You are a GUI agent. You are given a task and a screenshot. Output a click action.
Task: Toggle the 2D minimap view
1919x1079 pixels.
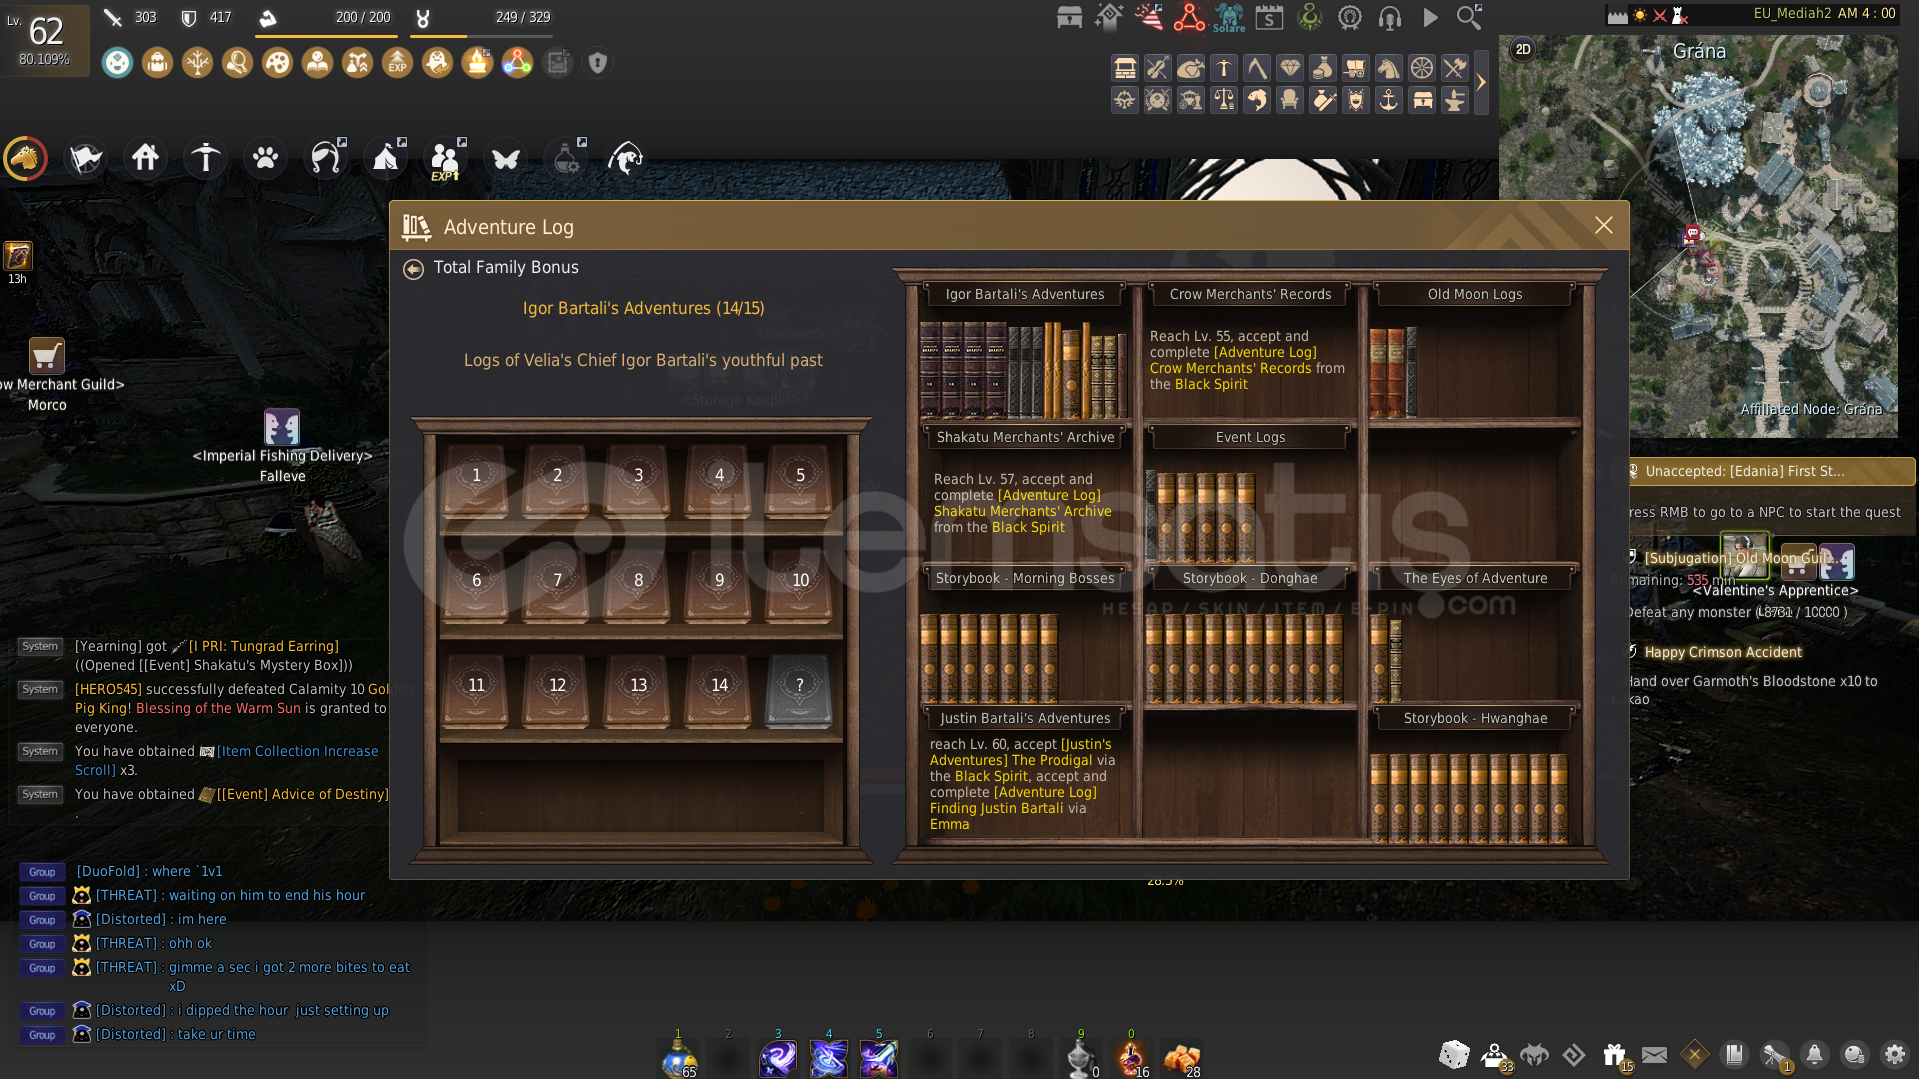[1523, 49]
